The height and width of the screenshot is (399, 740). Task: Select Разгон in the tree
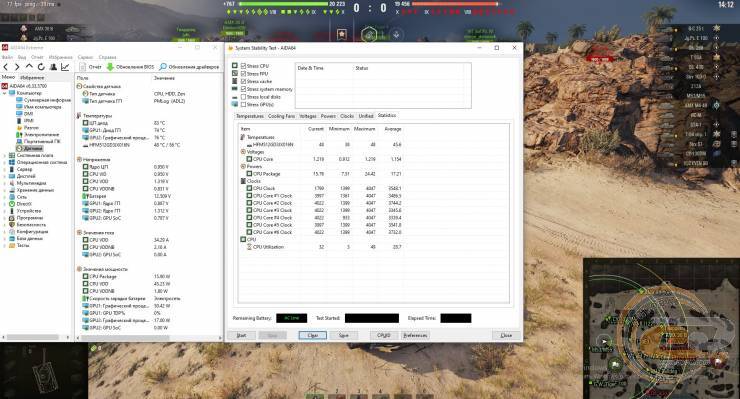27,127
